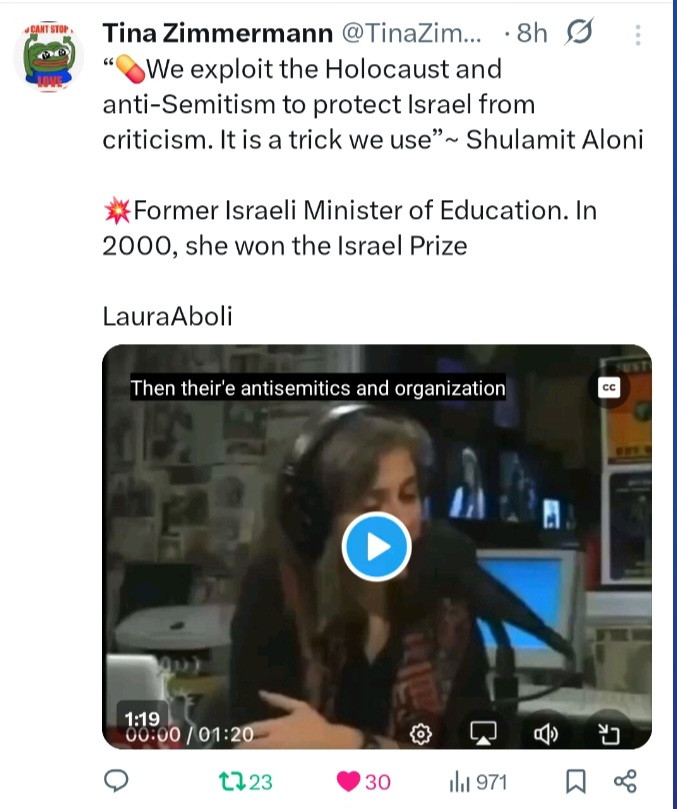Open video settings gear
The width and height of the screenshot is (677, 809).
coord(421,733)
